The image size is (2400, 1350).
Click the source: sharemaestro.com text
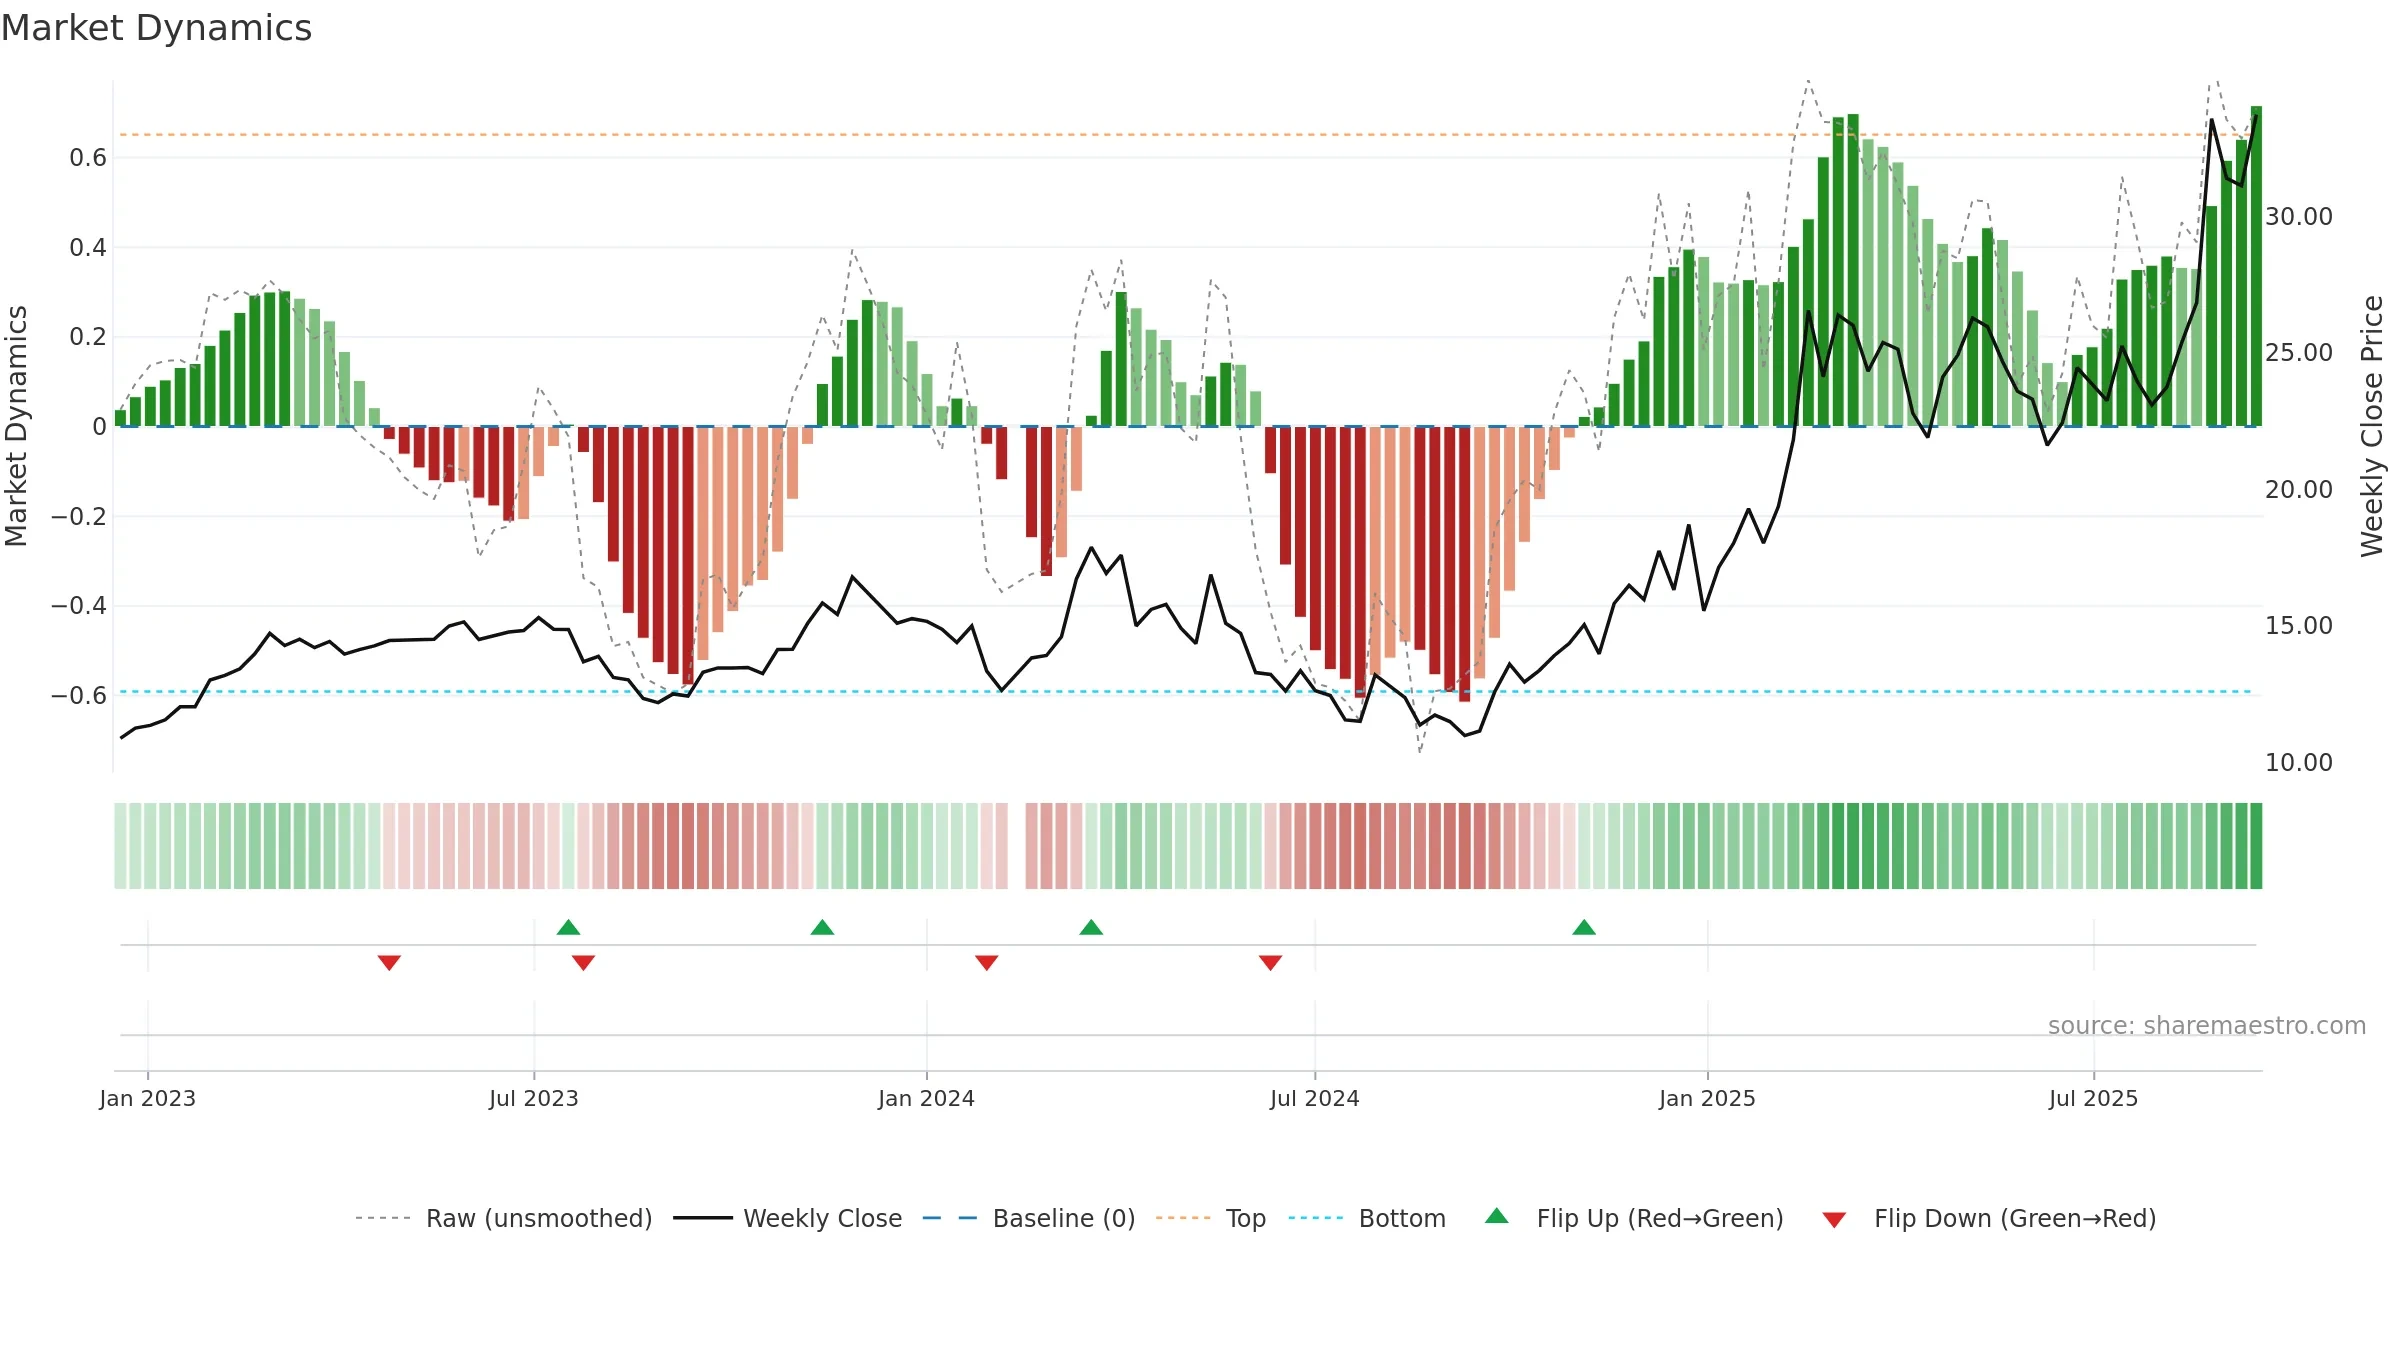click(2207, 1026)
